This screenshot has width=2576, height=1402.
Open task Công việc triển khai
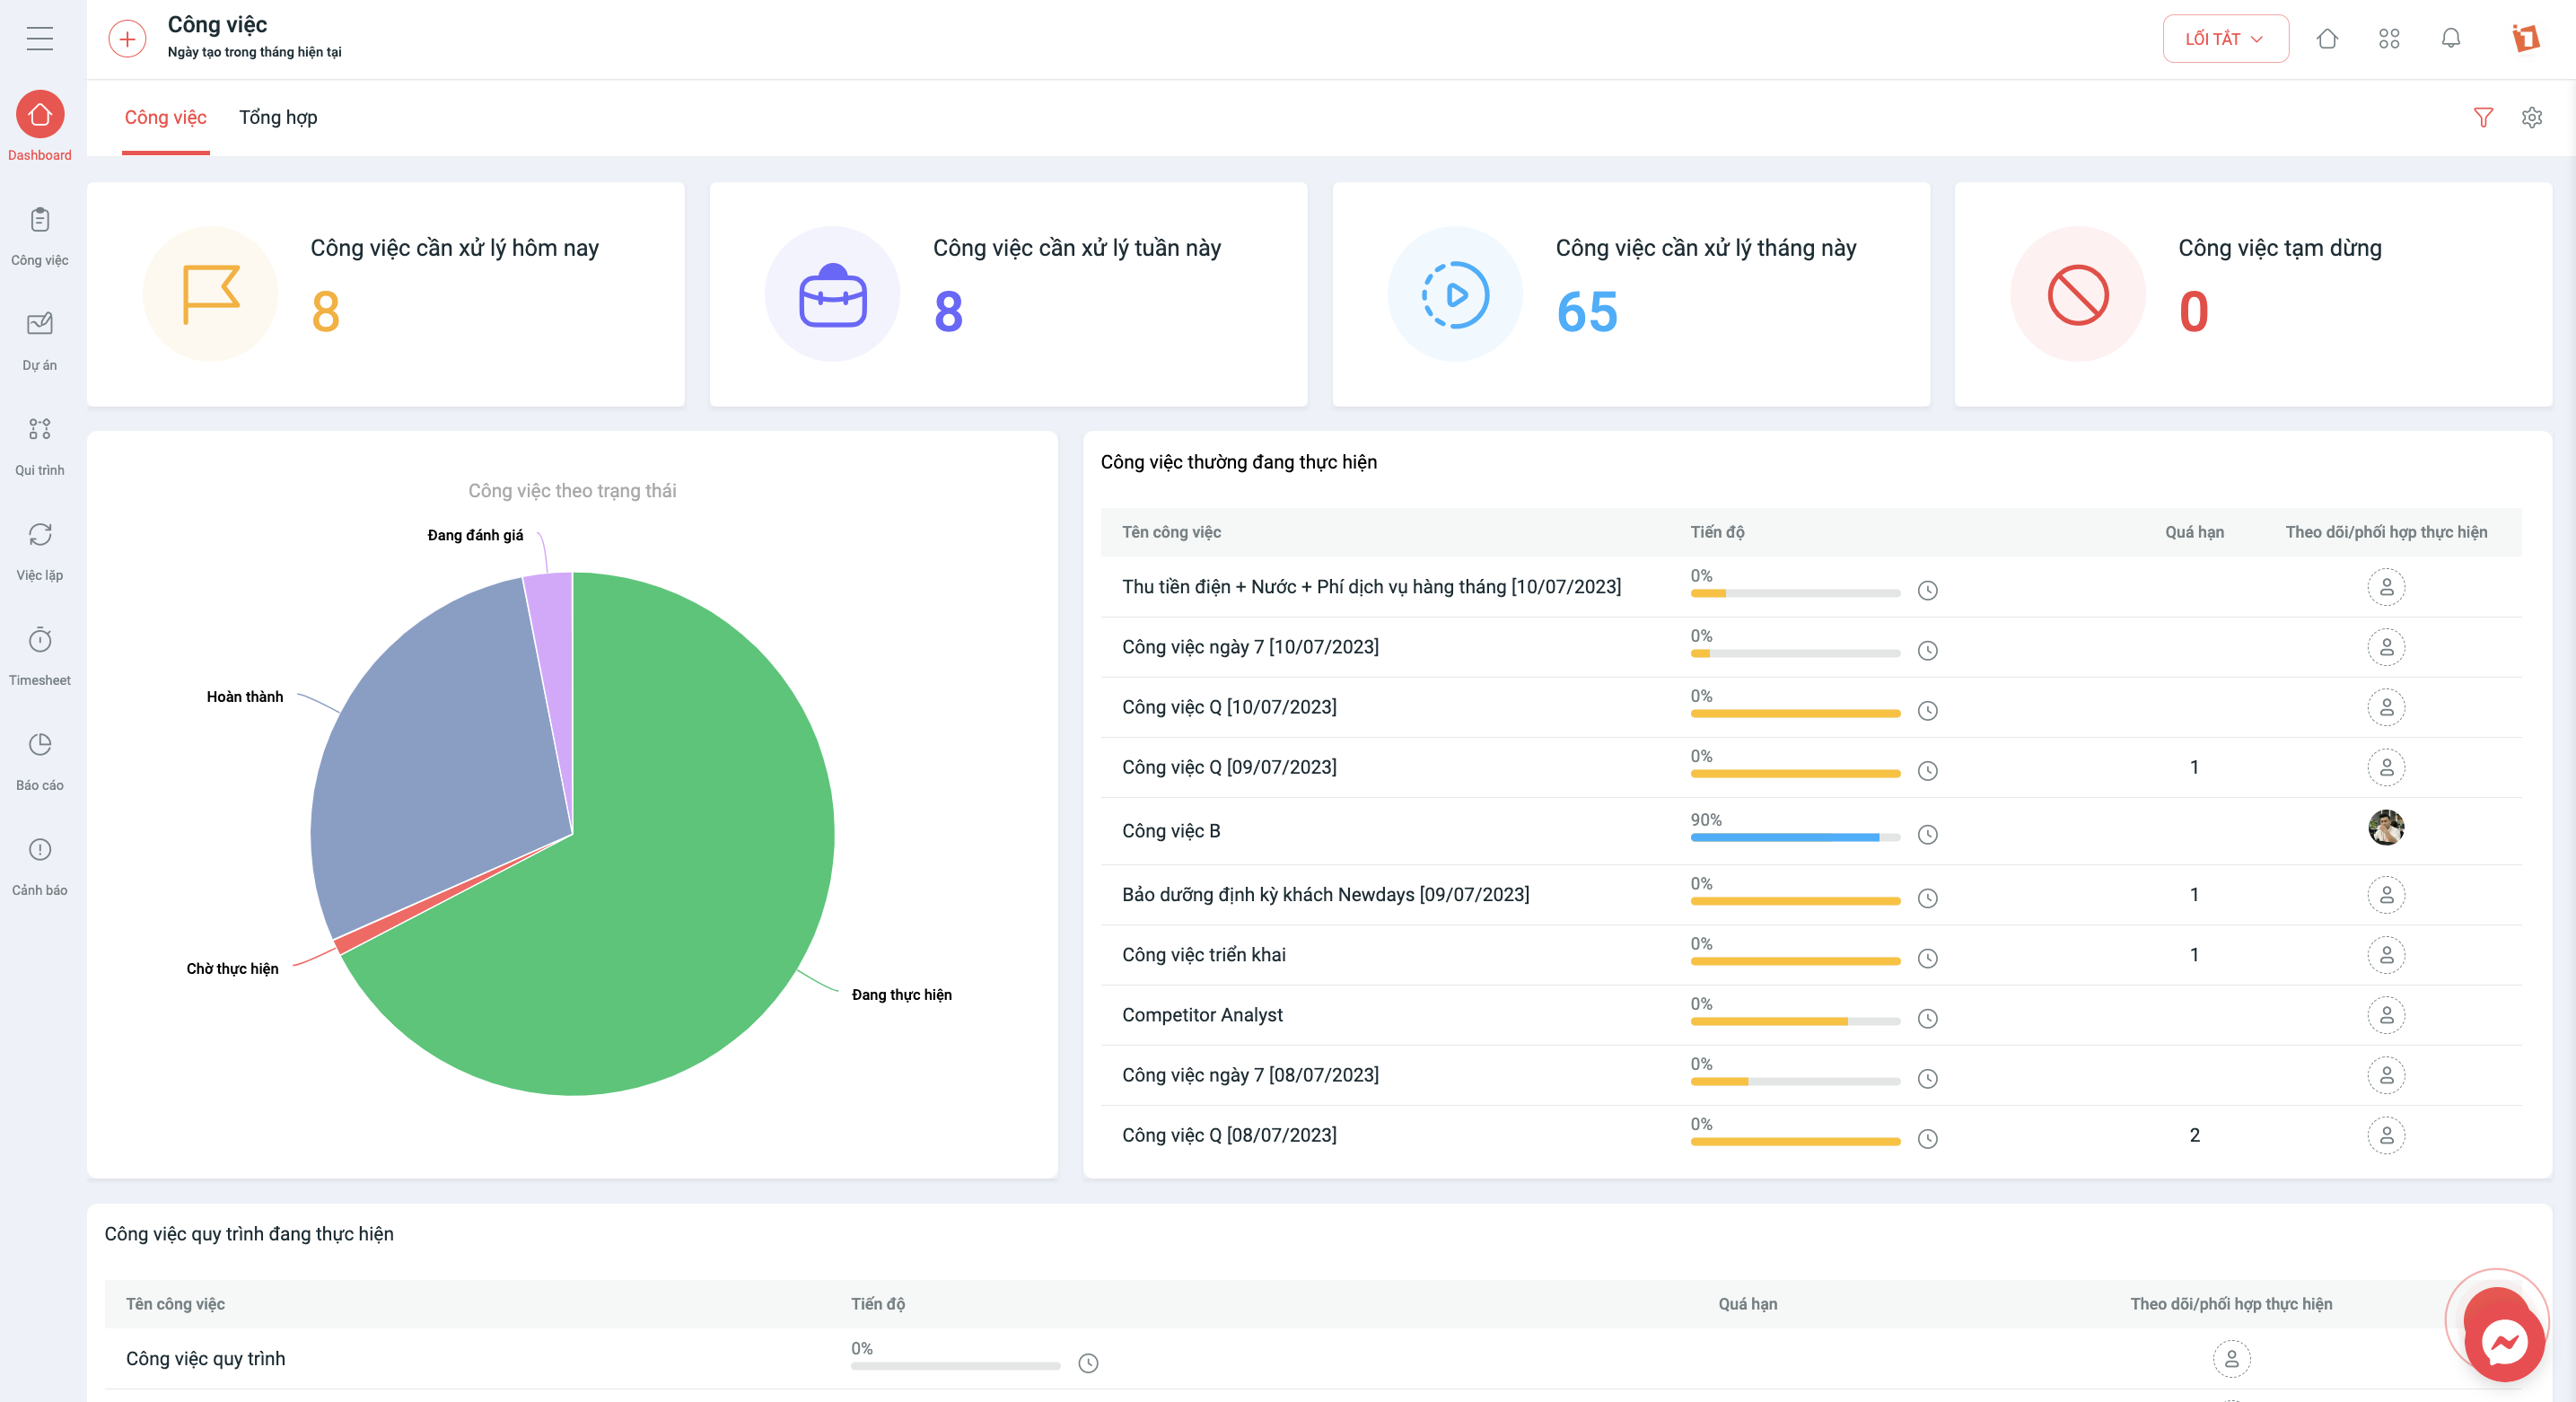pos(1204,955)
